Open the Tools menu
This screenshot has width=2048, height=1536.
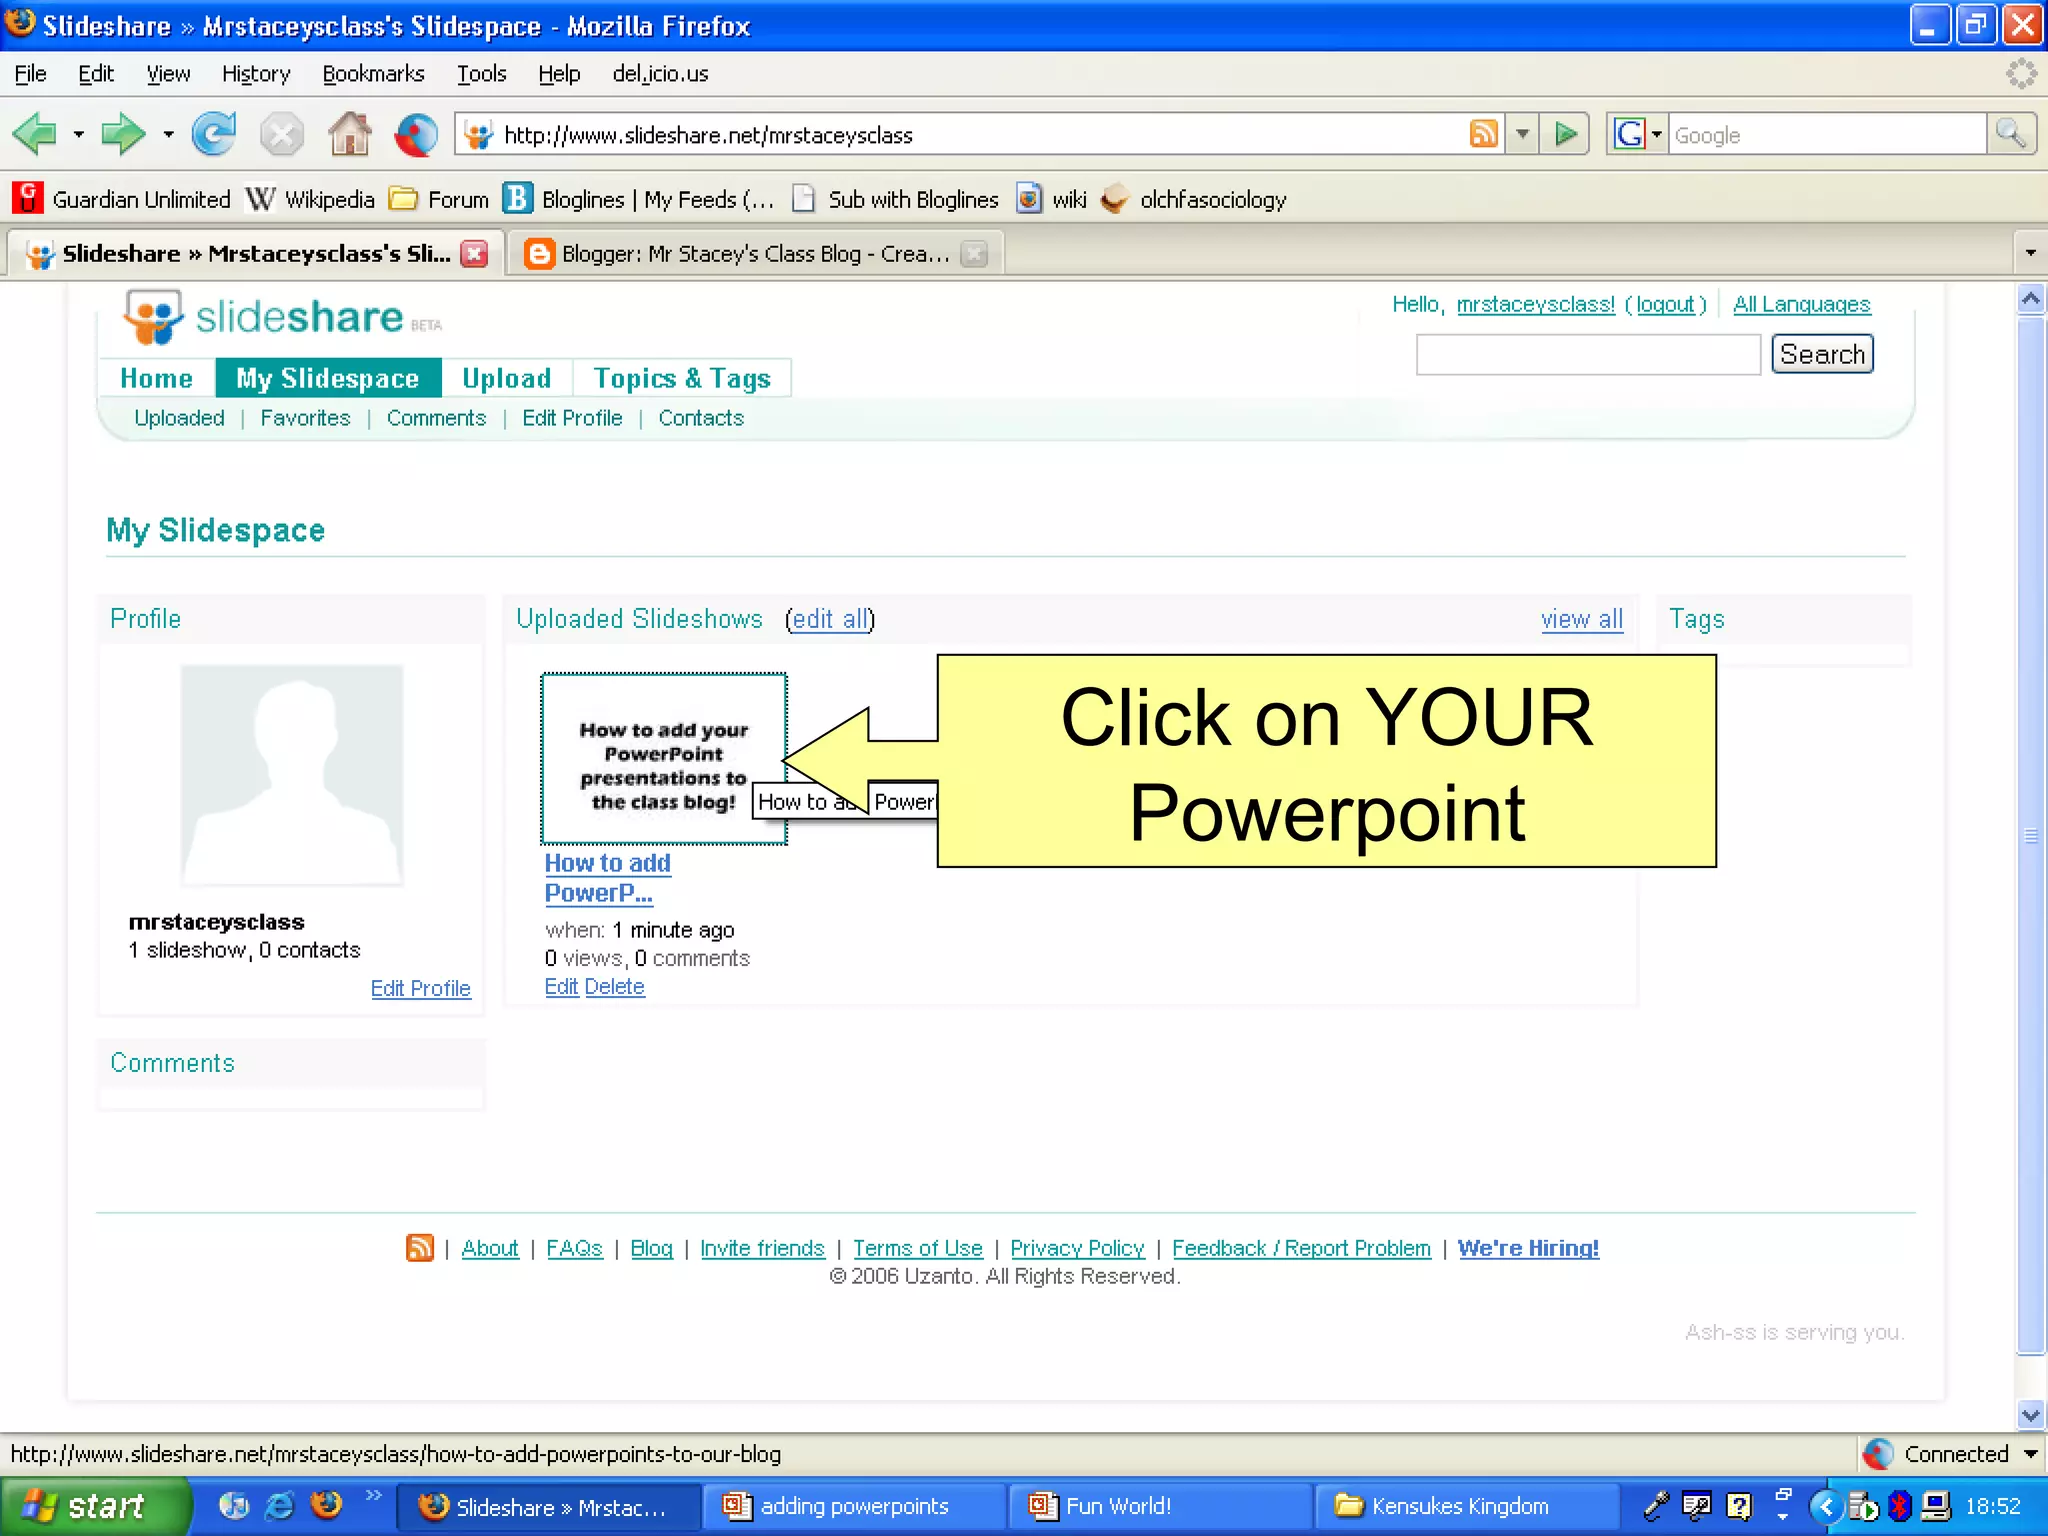click(481, 74)
